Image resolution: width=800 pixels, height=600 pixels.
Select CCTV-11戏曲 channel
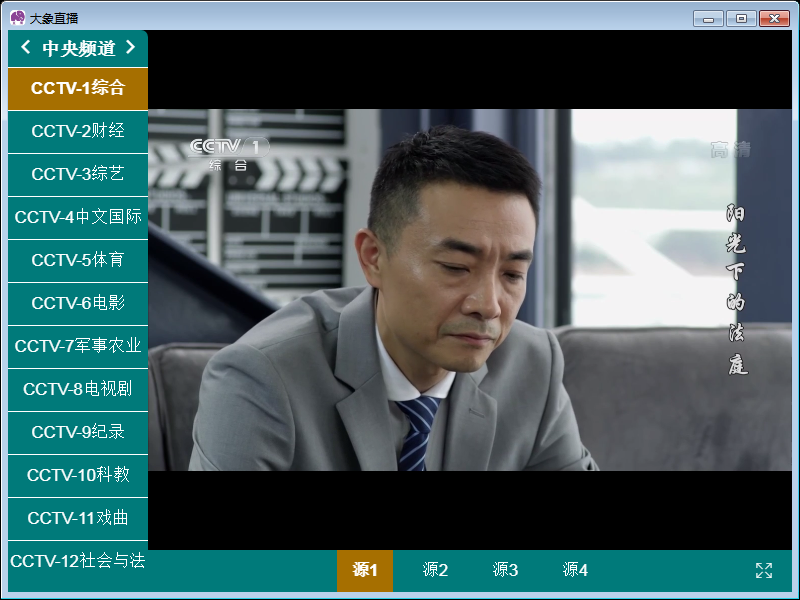(x=78, y=518)
